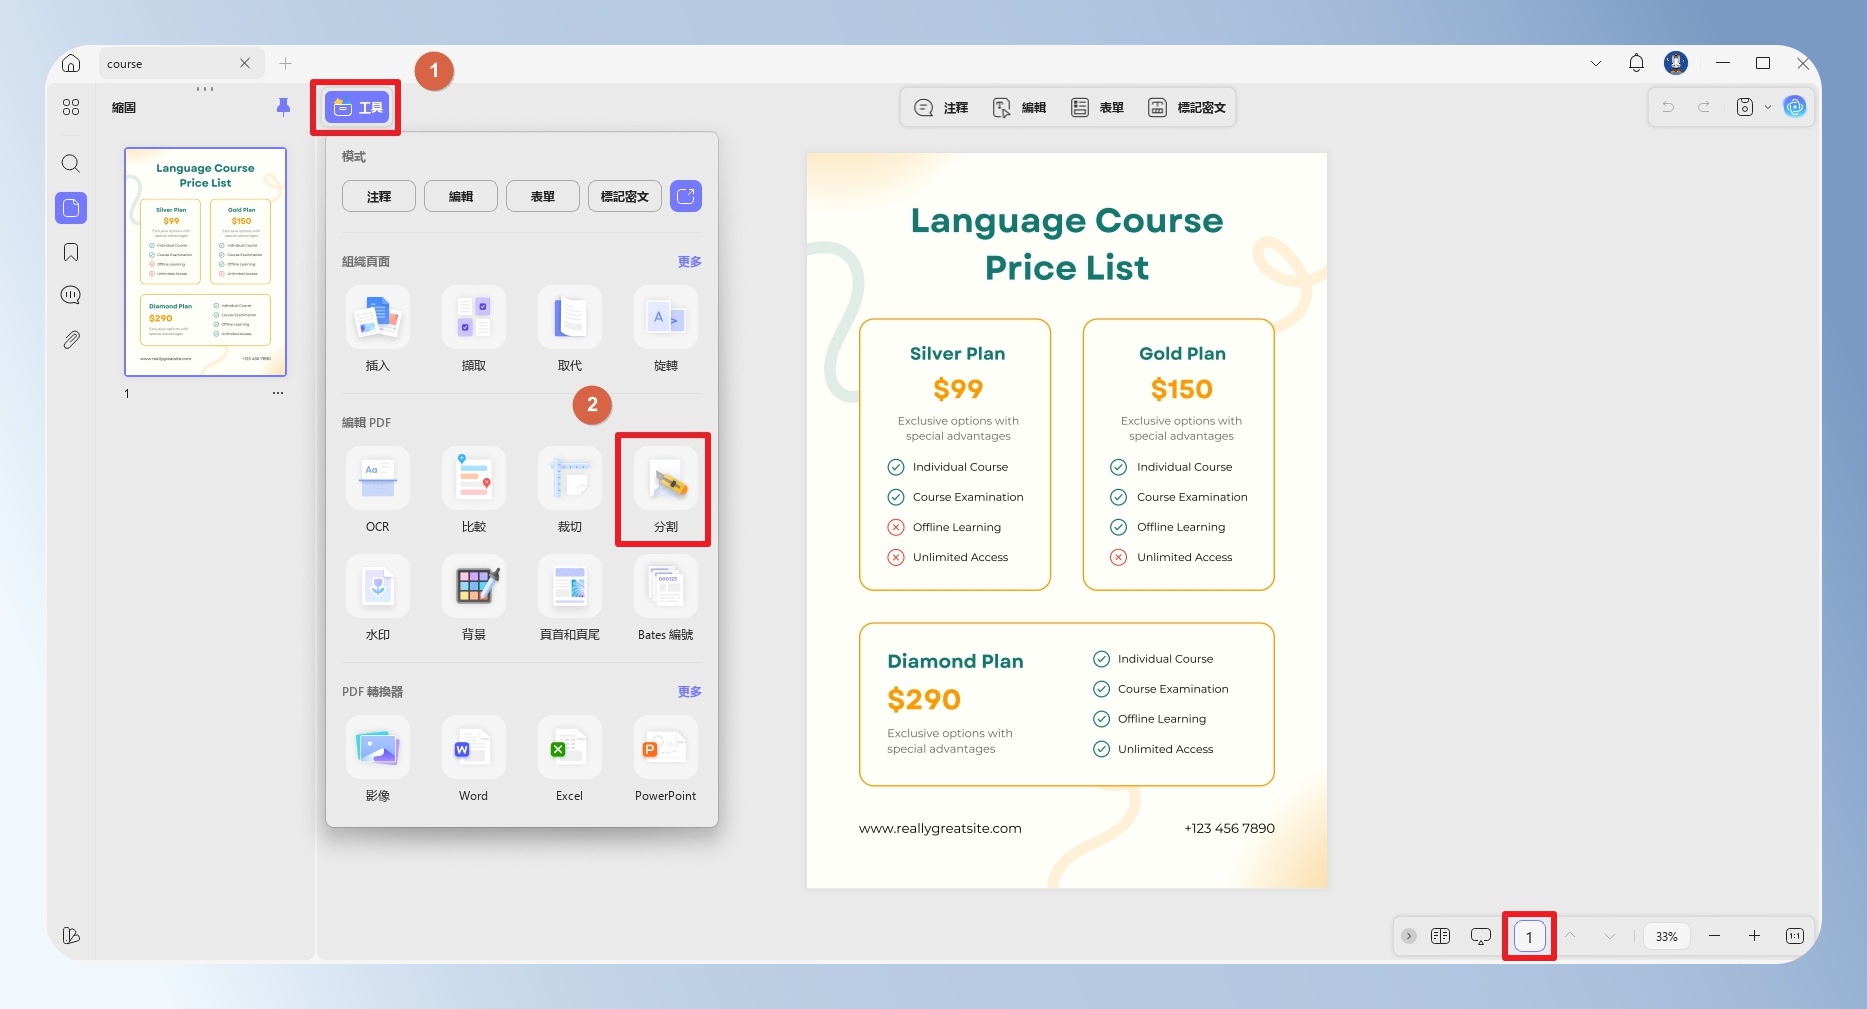
Task: Open the 水印 watermark tool
Action: tap(377, 598)
